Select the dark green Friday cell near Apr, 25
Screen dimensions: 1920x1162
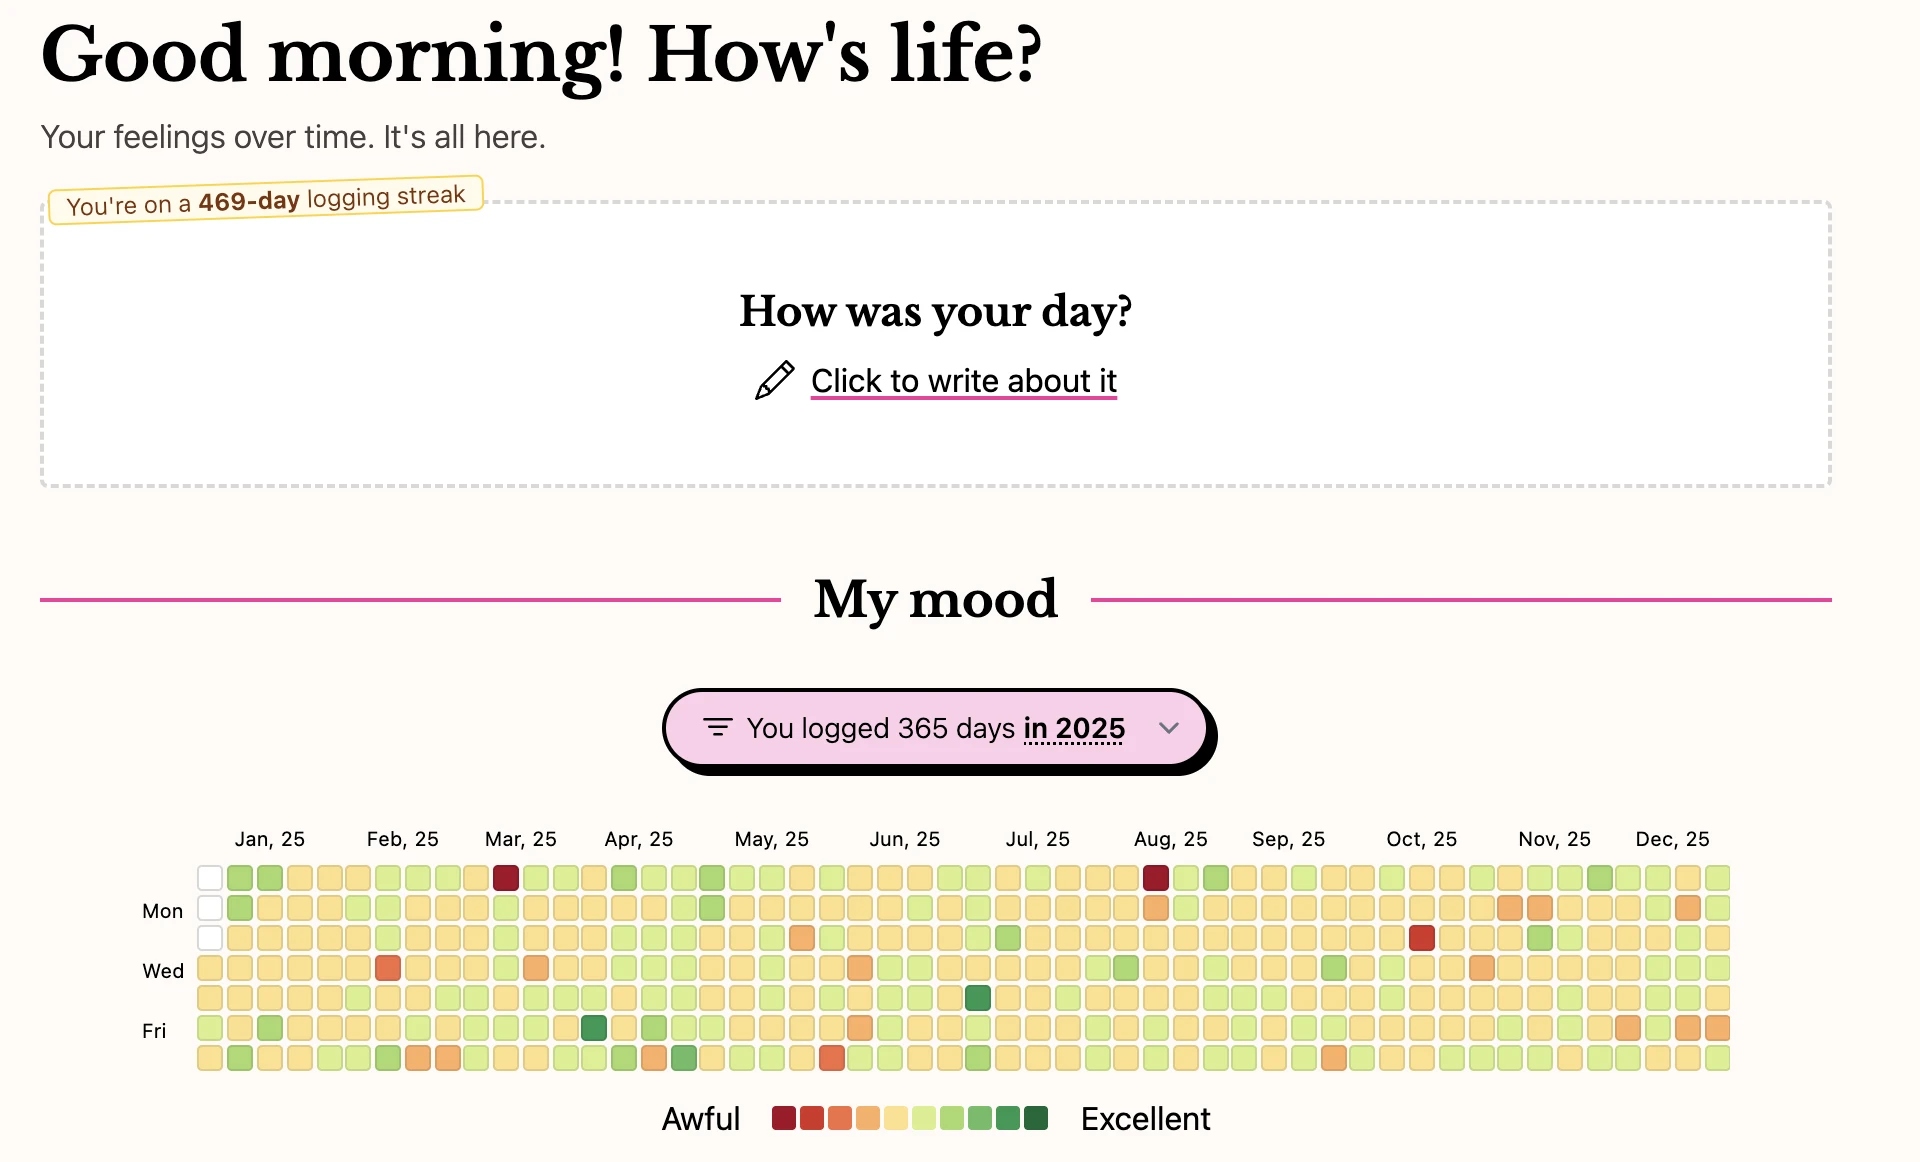click(594, 1028)
